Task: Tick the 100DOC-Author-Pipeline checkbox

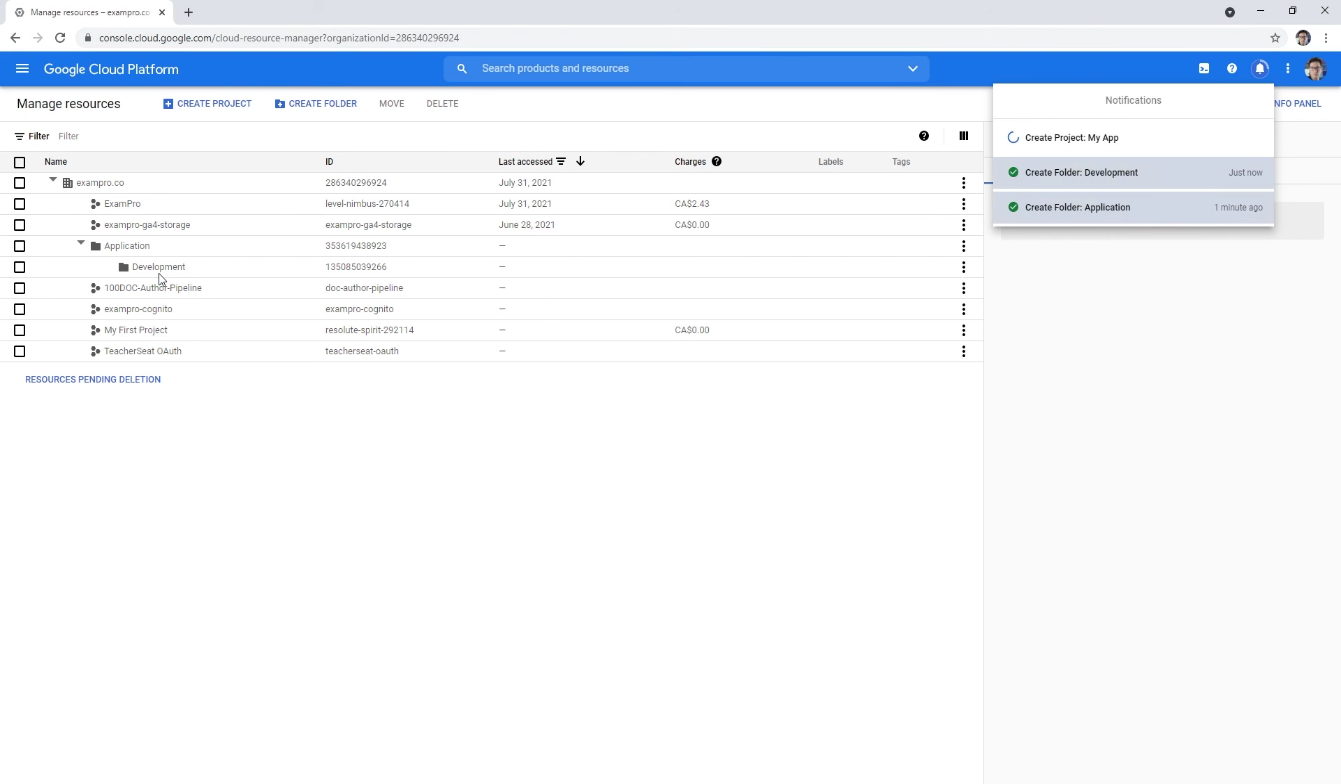Action: click(x=19, y=288)
